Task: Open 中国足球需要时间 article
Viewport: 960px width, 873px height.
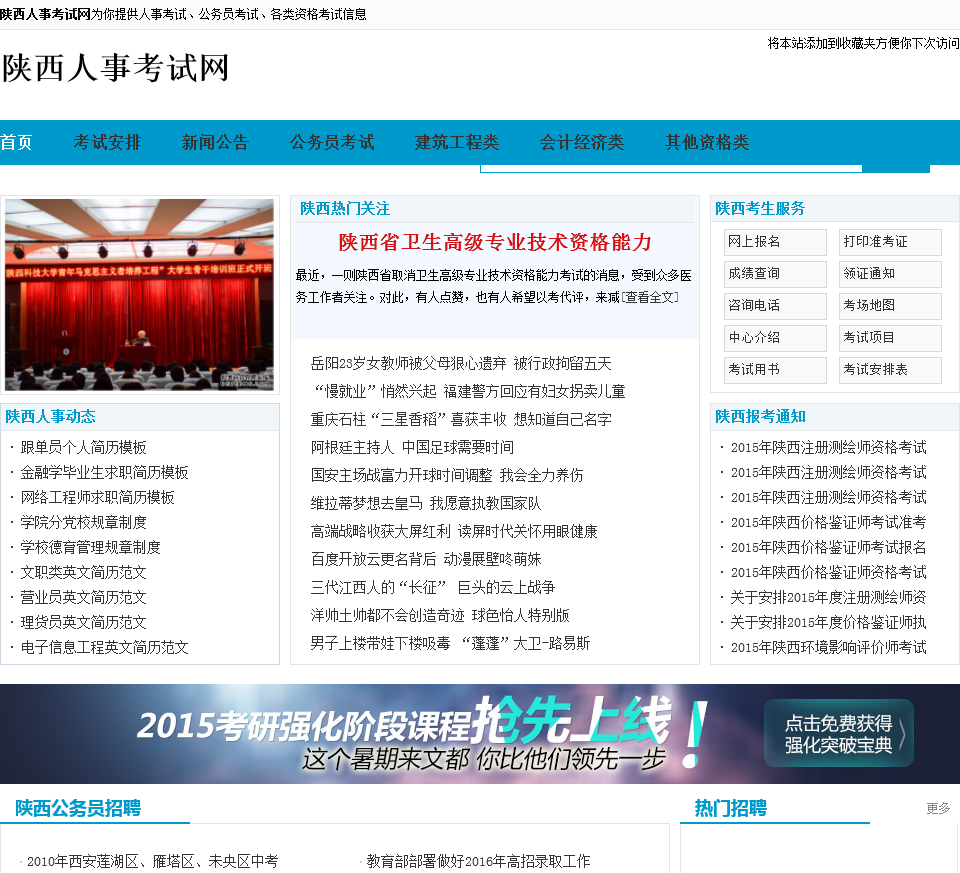Action: (457, 448)
